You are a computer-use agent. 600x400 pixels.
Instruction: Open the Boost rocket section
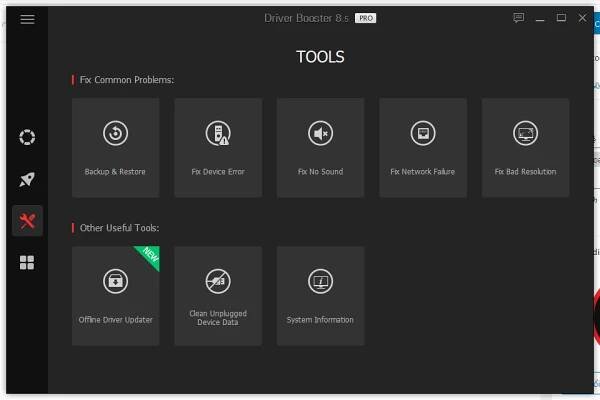27,179
